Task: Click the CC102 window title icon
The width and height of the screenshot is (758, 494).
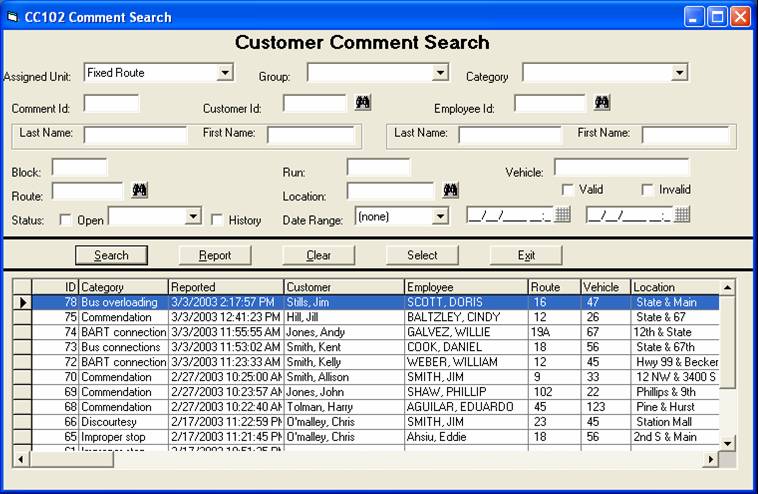Action: (x=13, y=17)
